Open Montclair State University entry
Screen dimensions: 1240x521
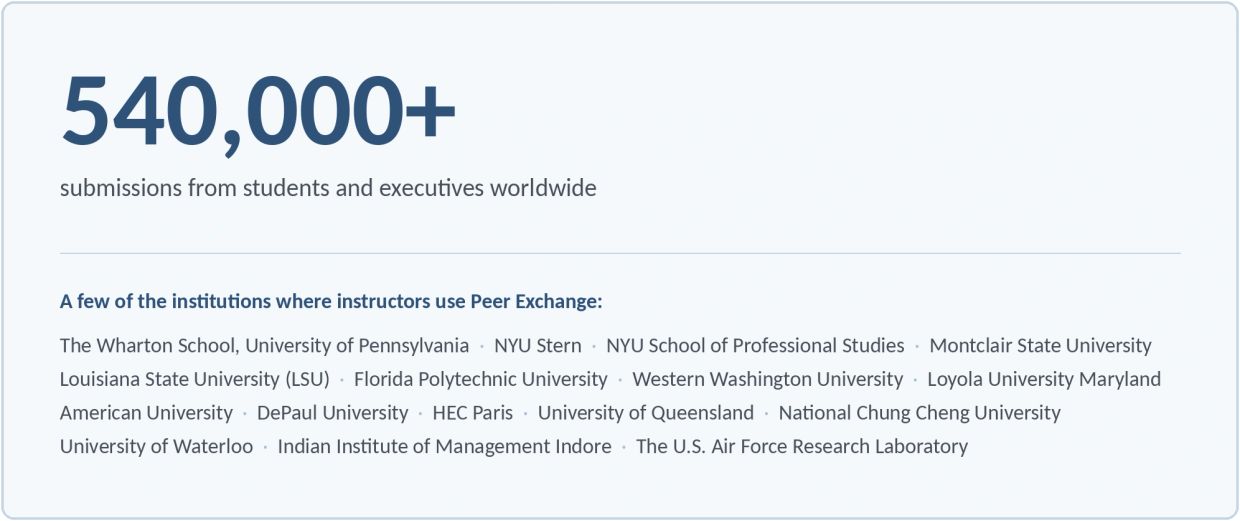(x=1040, y=346)
